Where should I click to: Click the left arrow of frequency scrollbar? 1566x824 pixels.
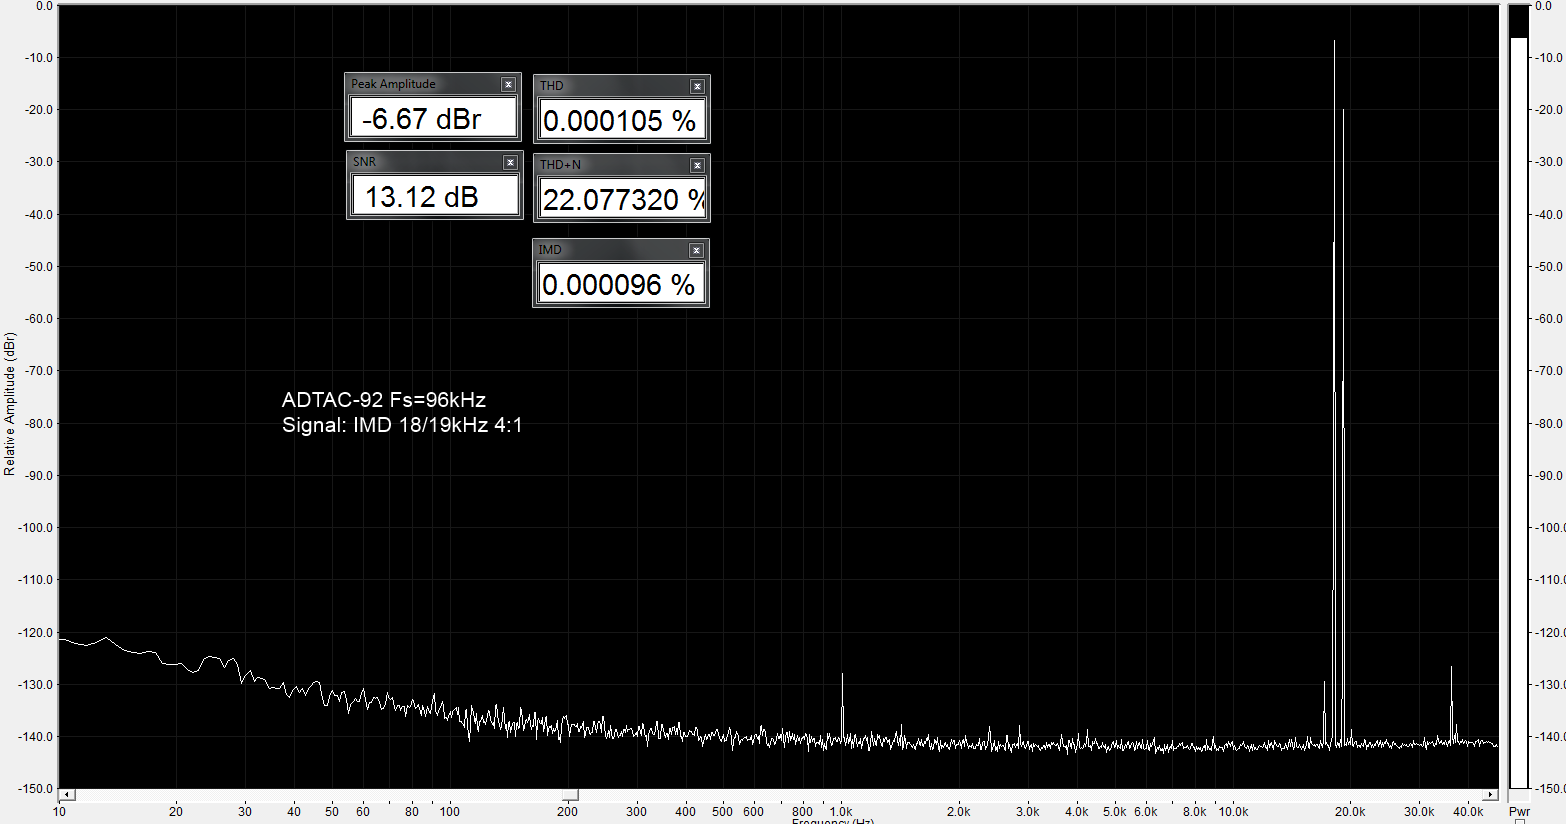67,795
